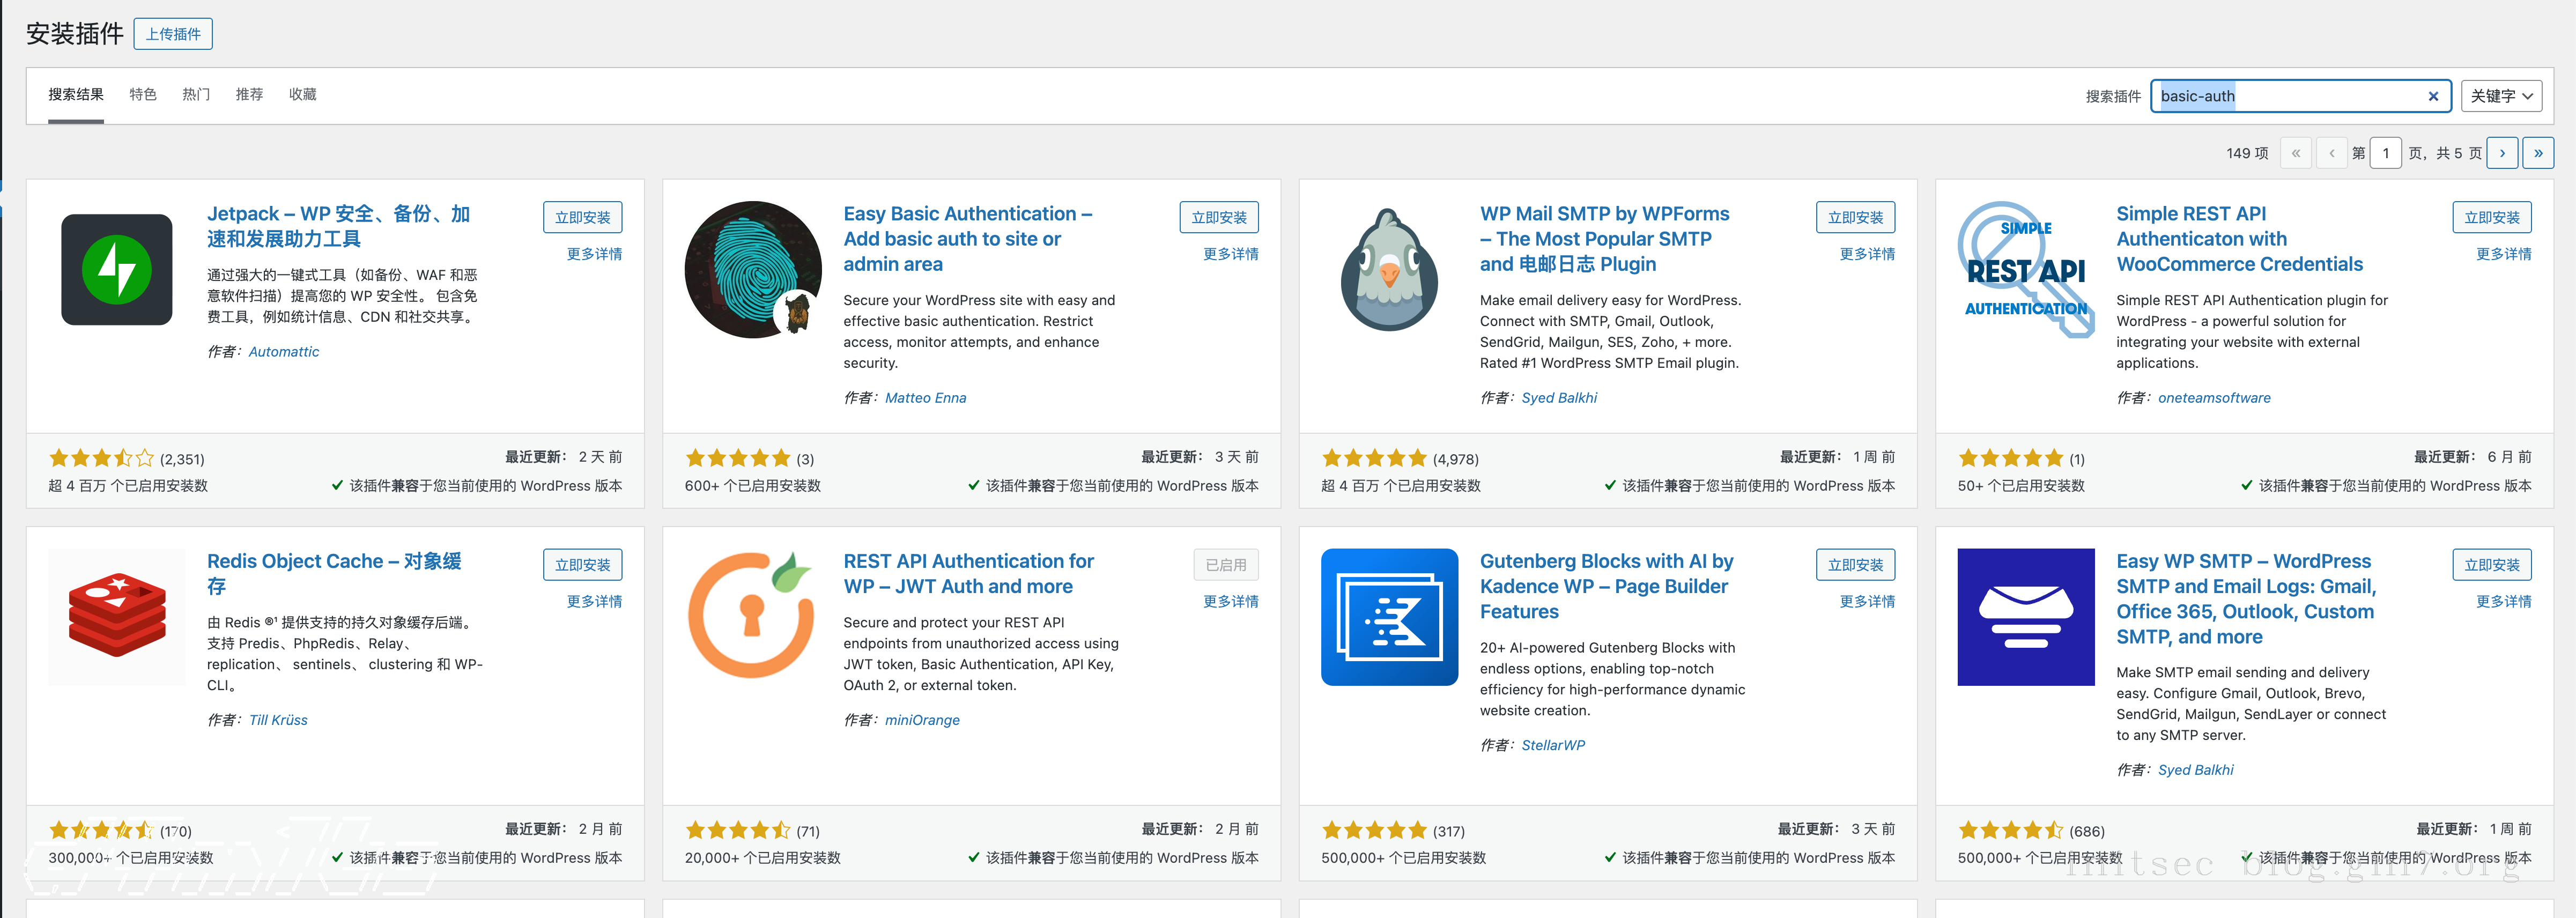The width and height of the screenshot is (2576, 918).
Task: Open the 特色 tab
Action: [143, 94]
